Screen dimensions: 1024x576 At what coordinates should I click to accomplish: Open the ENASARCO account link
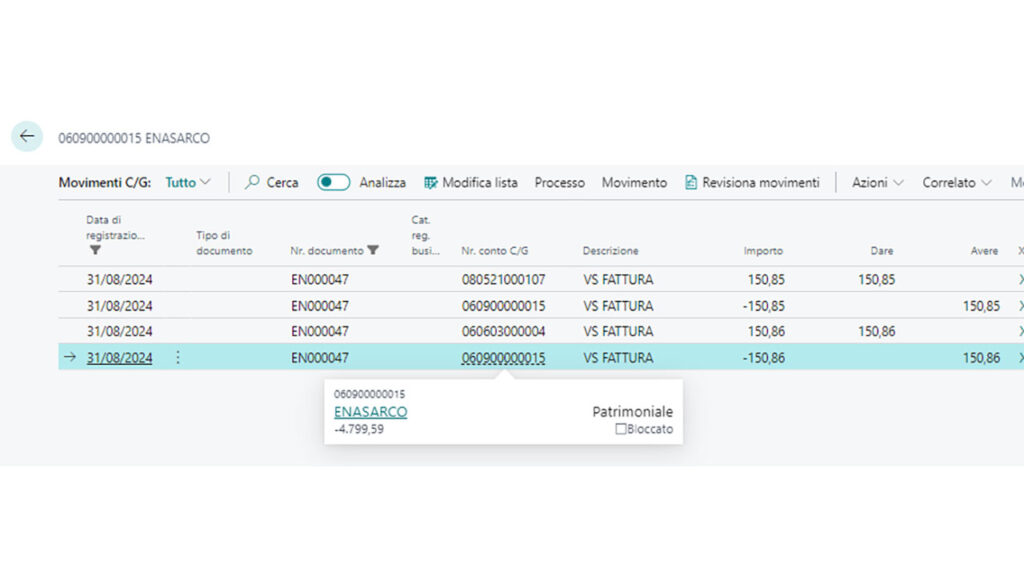(x=370, y=411)
